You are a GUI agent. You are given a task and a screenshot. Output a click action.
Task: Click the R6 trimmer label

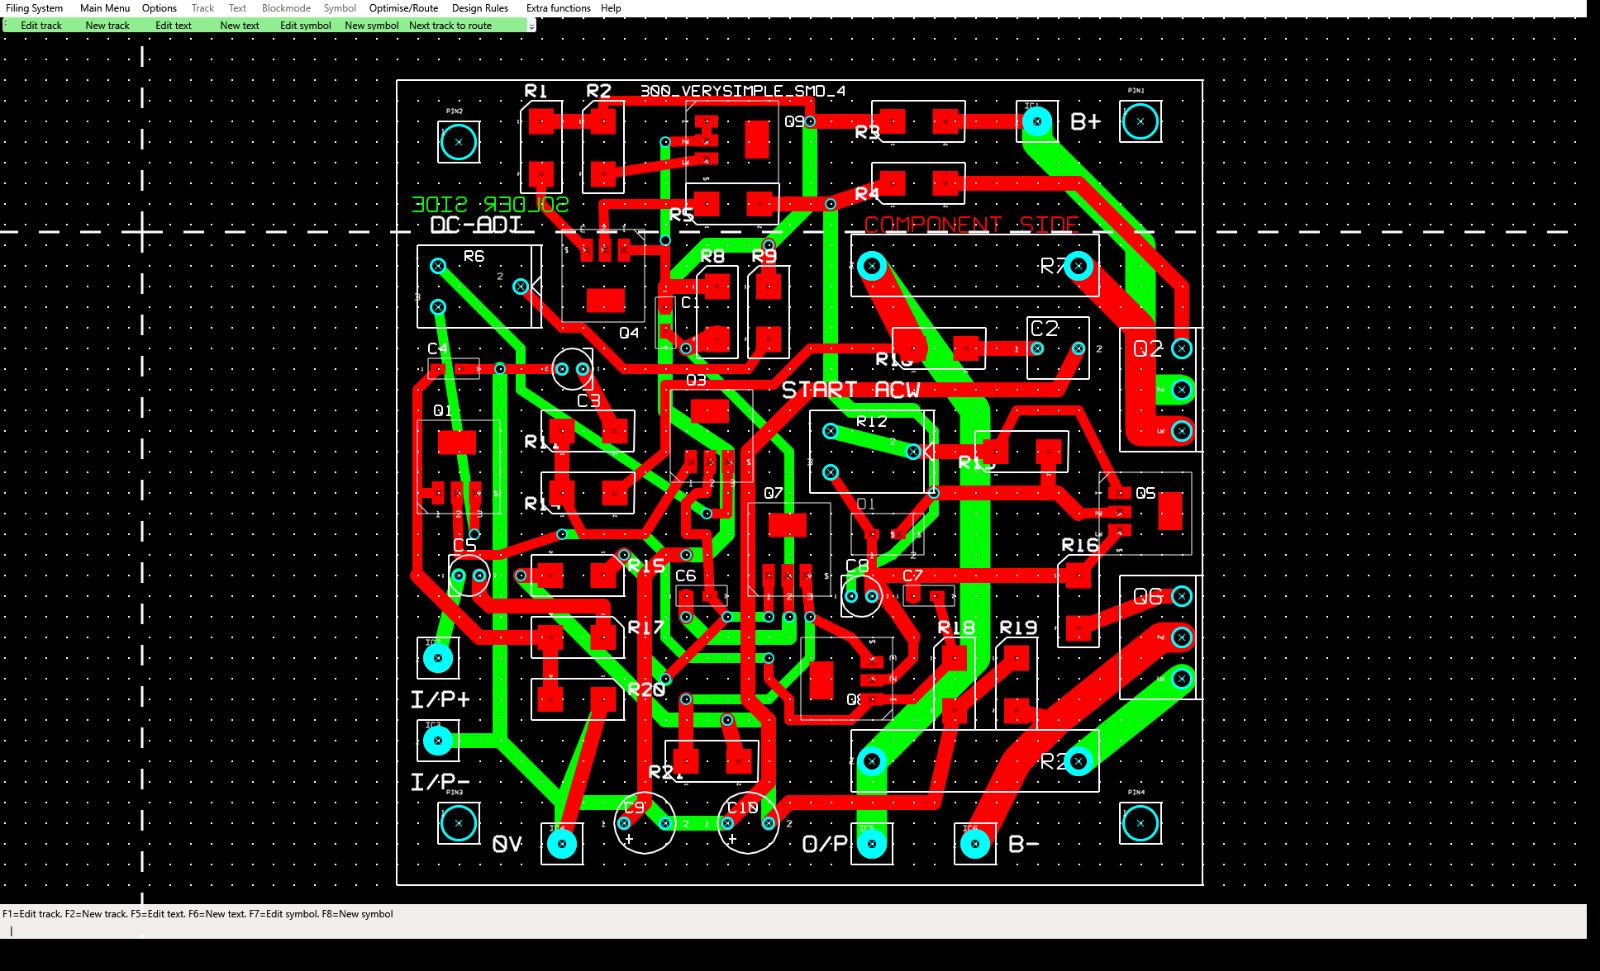coord(474,256)
